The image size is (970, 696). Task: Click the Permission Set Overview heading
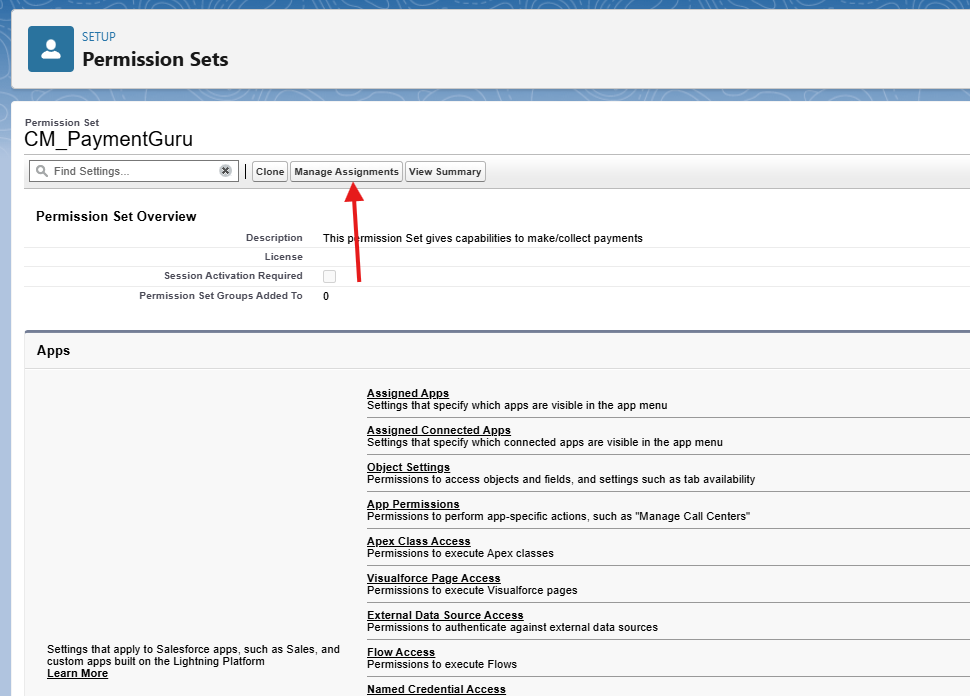tap(116, 217)
